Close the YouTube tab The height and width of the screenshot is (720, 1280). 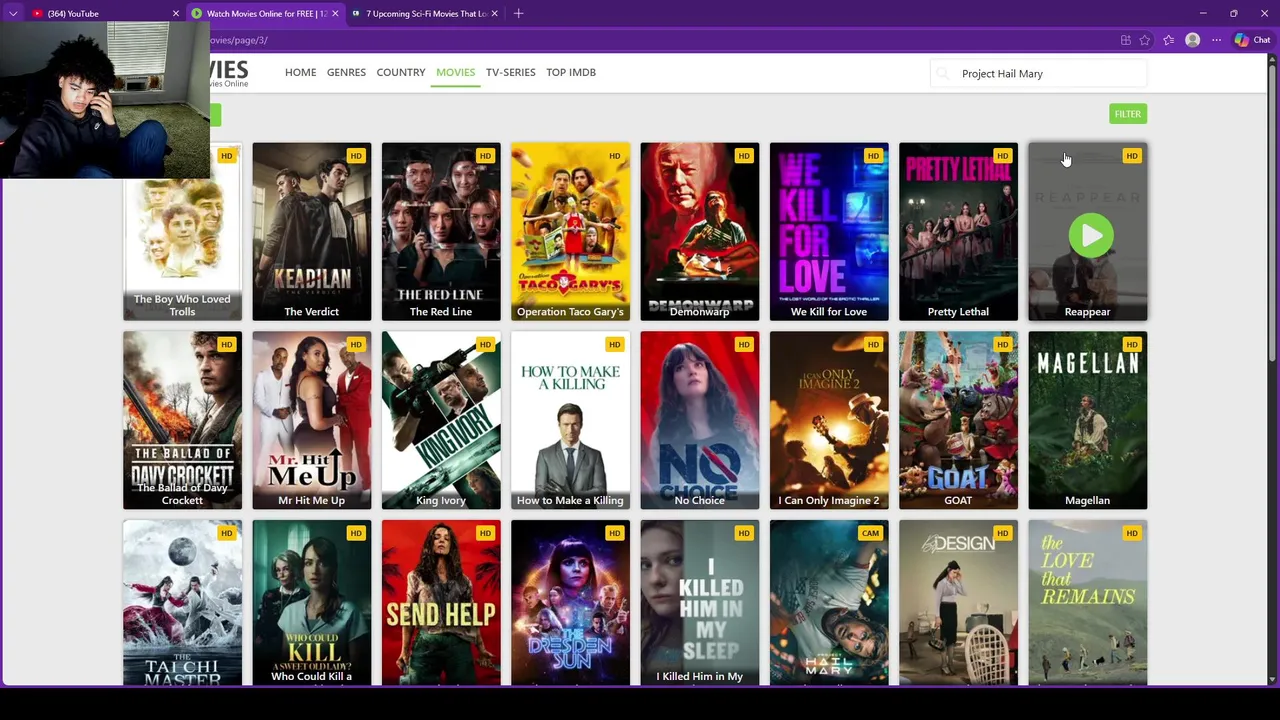(176, 13)
